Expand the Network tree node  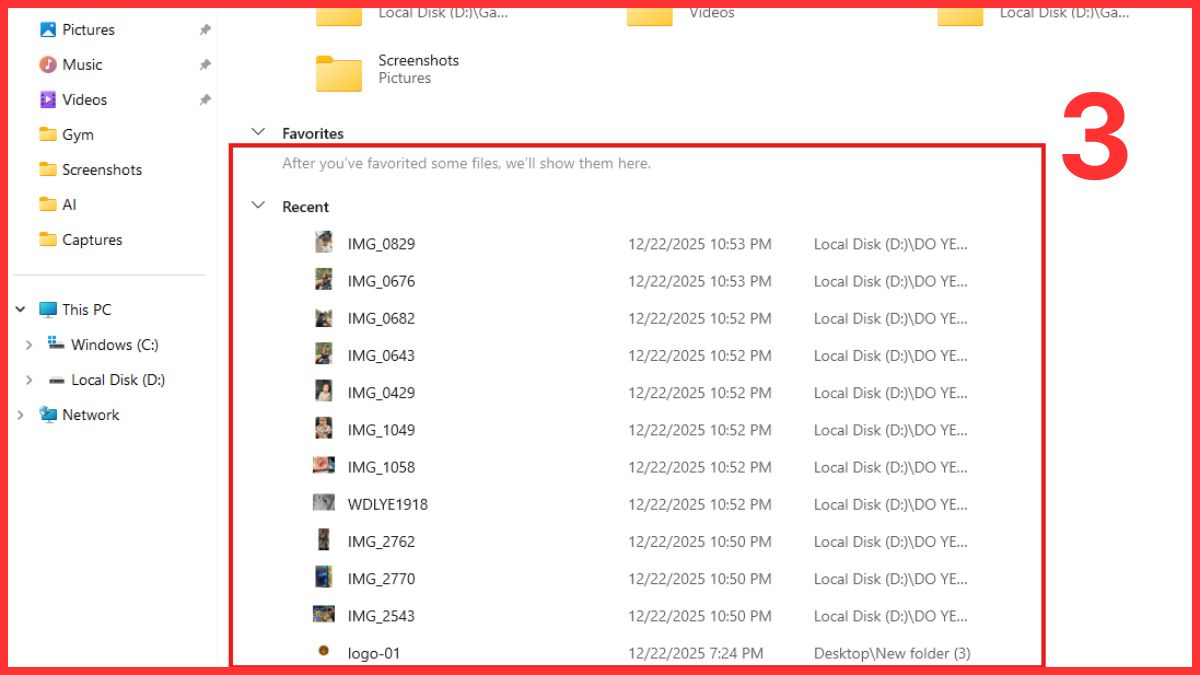point(20,415)
